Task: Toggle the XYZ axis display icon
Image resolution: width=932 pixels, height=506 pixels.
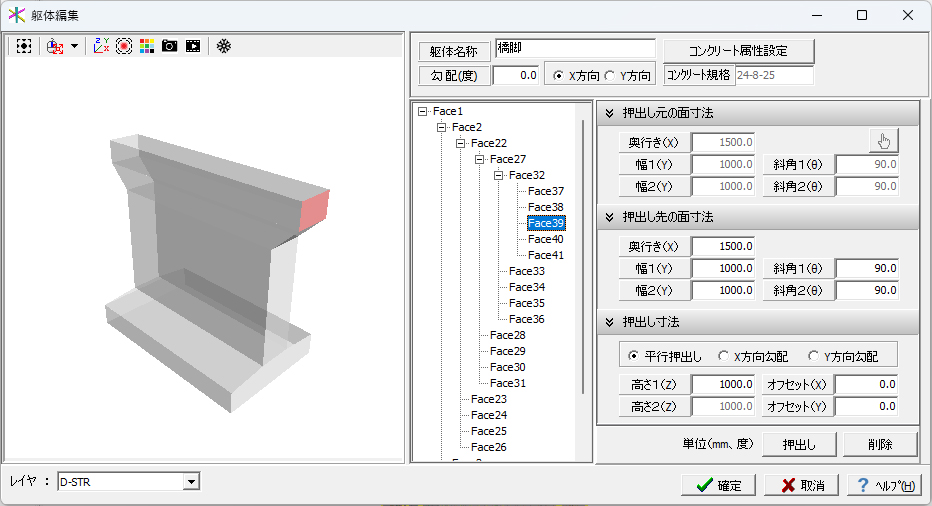Action: coord(102,46)
